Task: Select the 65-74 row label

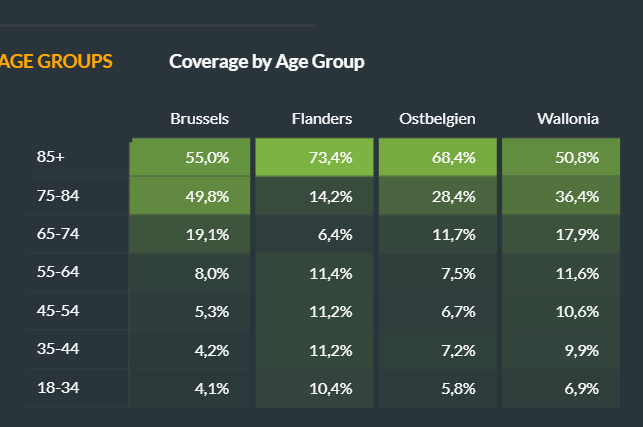Action: pyautogui.click(x=57, y=234)
